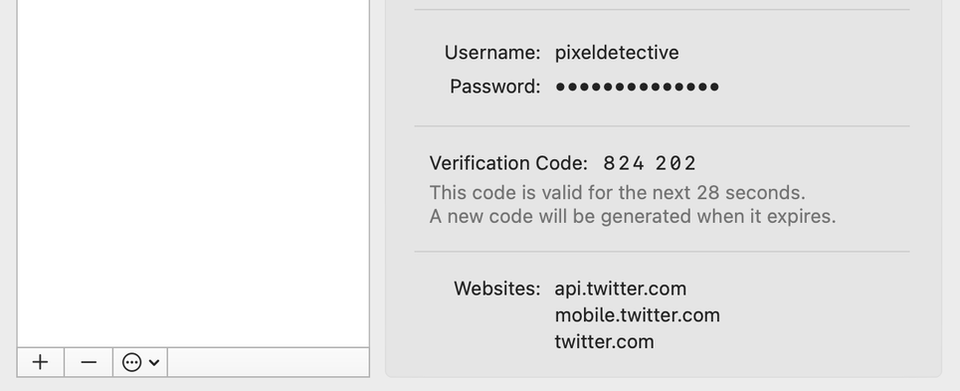Open the twitter.com website entry
Screen dimensions: 960x391
[x=604, y=341]
